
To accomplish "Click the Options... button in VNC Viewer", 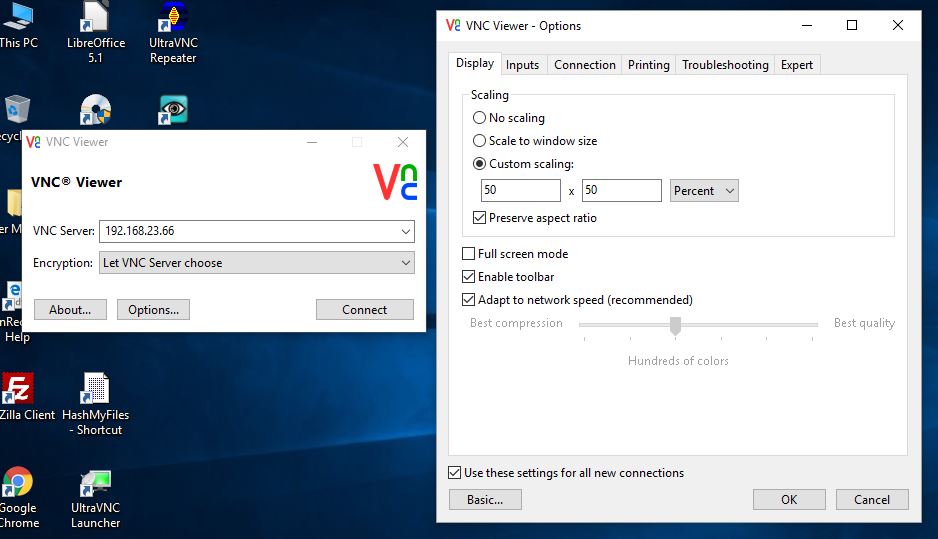I will [x=153, y=310].
